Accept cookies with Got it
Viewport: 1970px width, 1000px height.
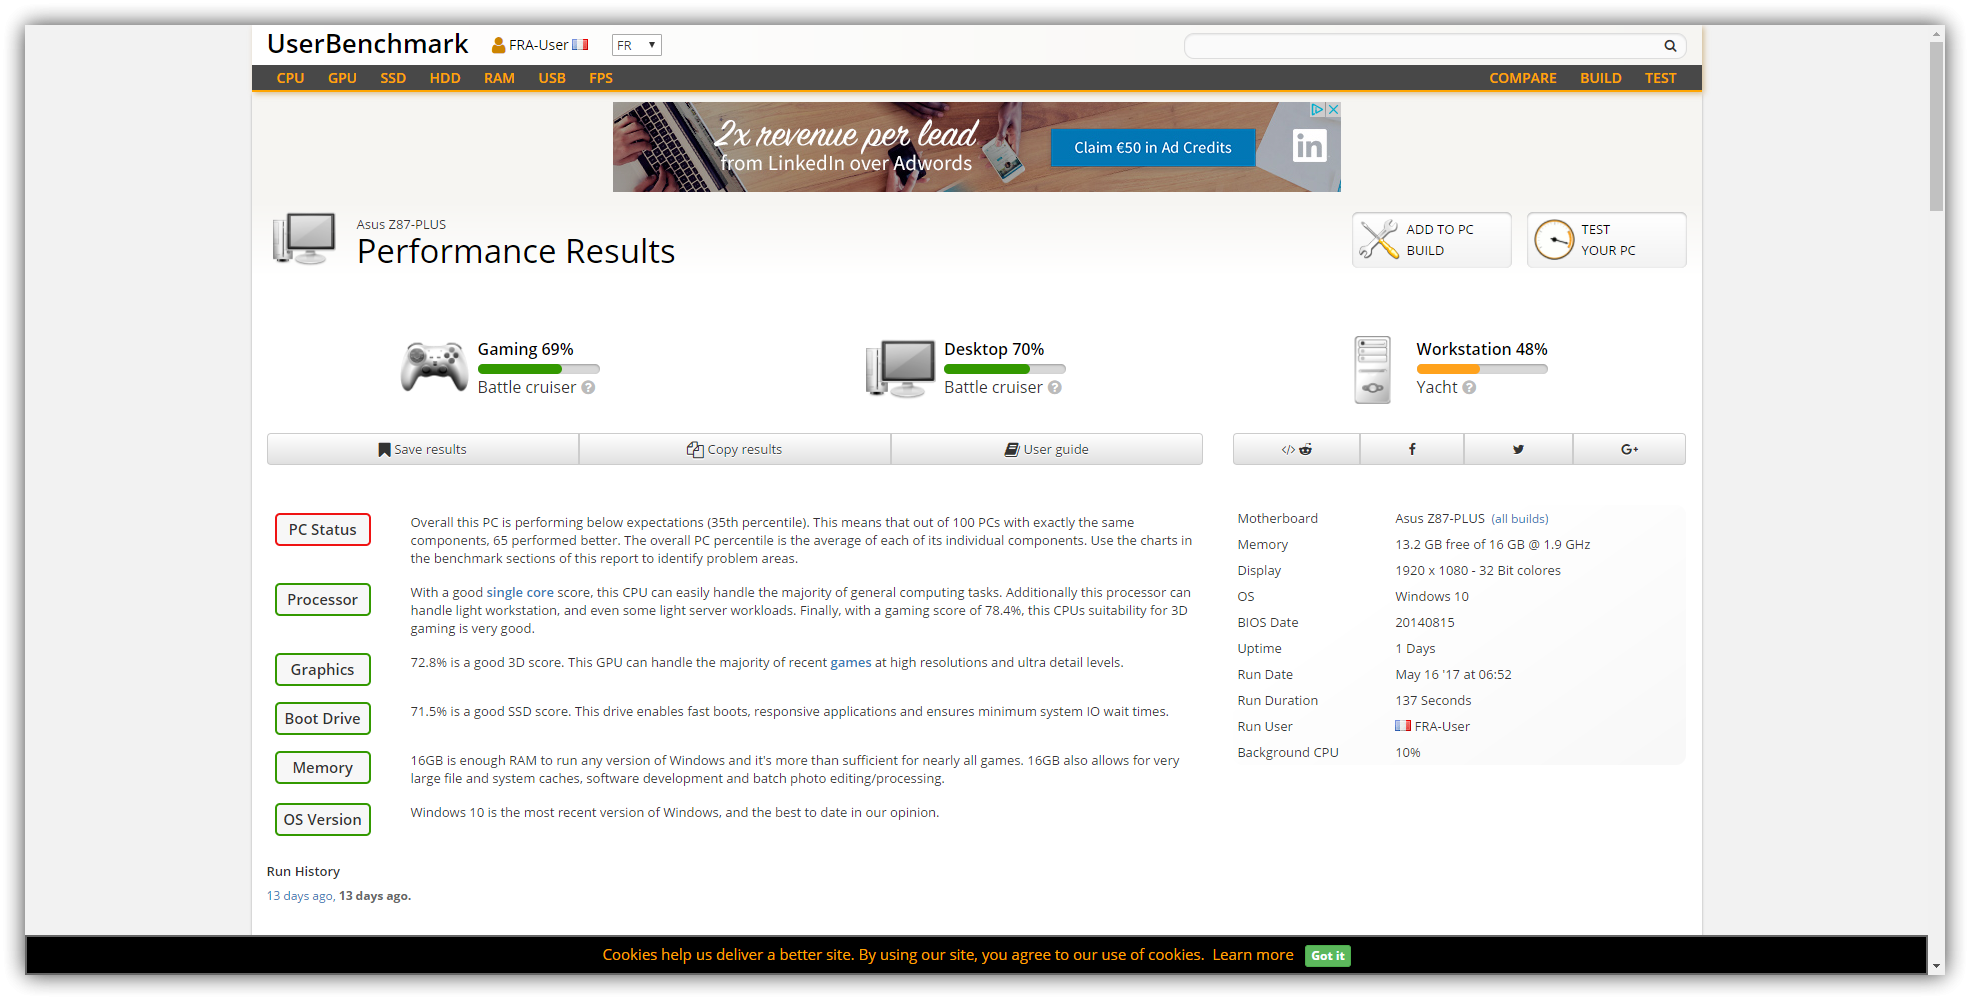pyautogui.click(x=1328, y=956)
